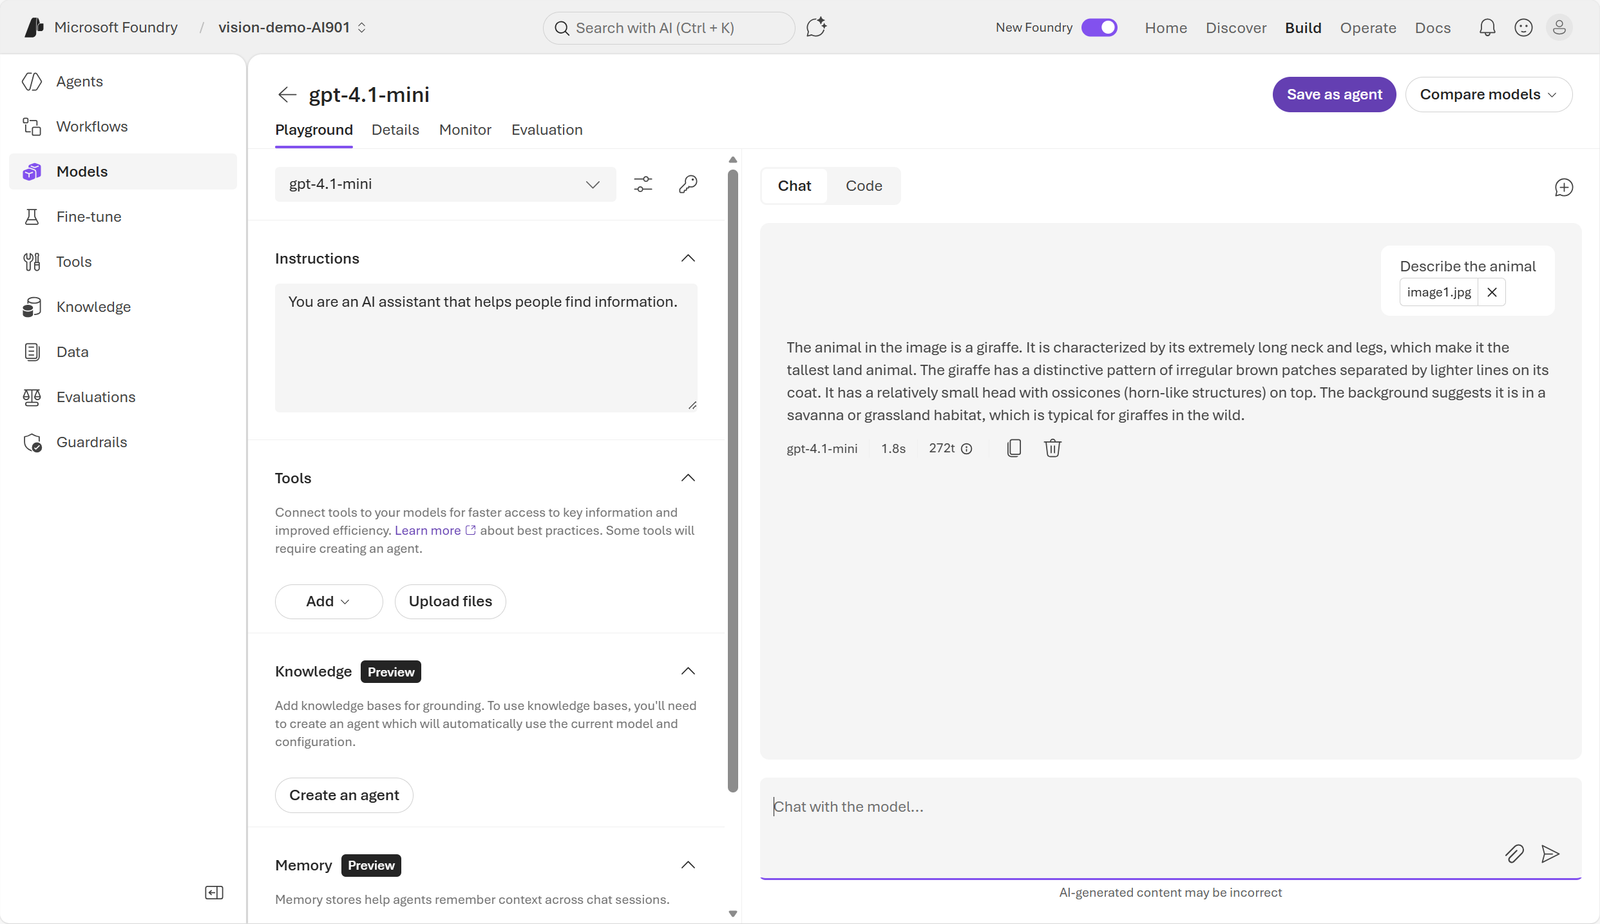Image resolution: width=1600 pixels, height=924 pixels.
Task: Collapse the Tools section
Action: (688, 478)
